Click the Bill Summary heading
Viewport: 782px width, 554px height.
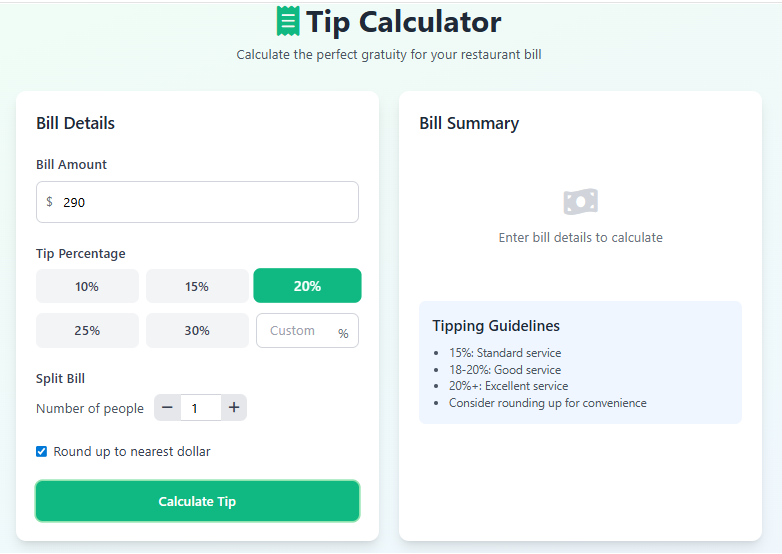click(x=469, y=124)
